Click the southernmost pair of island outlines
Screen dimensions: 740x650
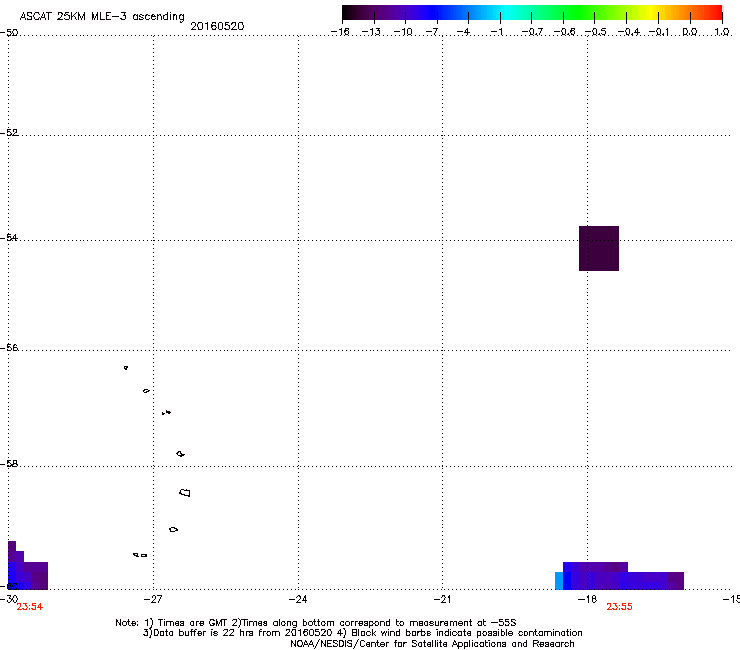point(140,555)
